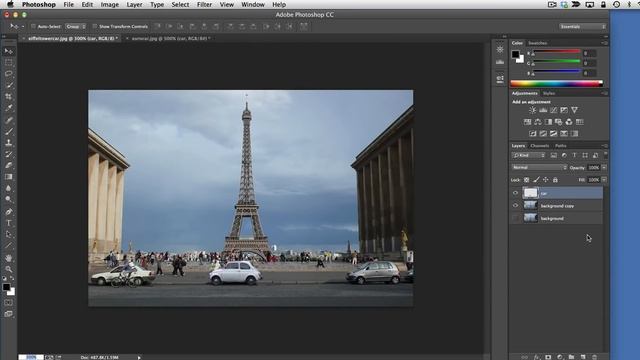Open the Fill slider dropdown arrow
Image resolution: width=640 pixels, height=360 pixels.
coord(604,180)
